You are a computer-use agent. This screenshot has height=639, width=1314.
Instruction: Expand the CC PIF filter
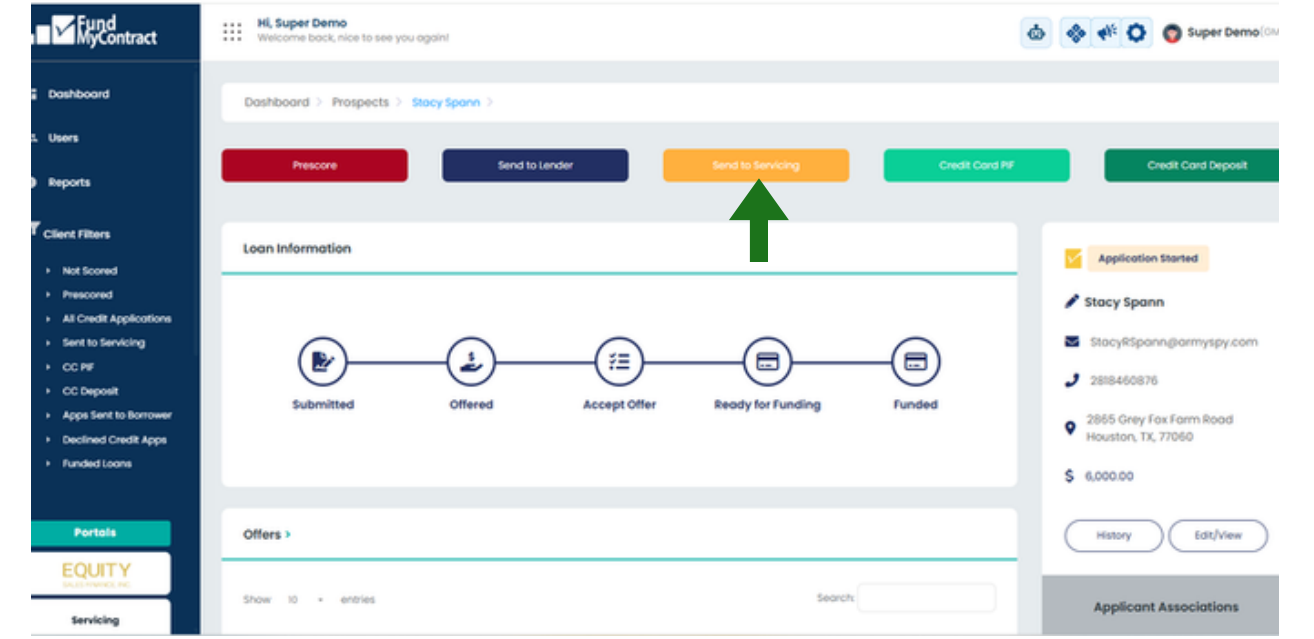77,367
